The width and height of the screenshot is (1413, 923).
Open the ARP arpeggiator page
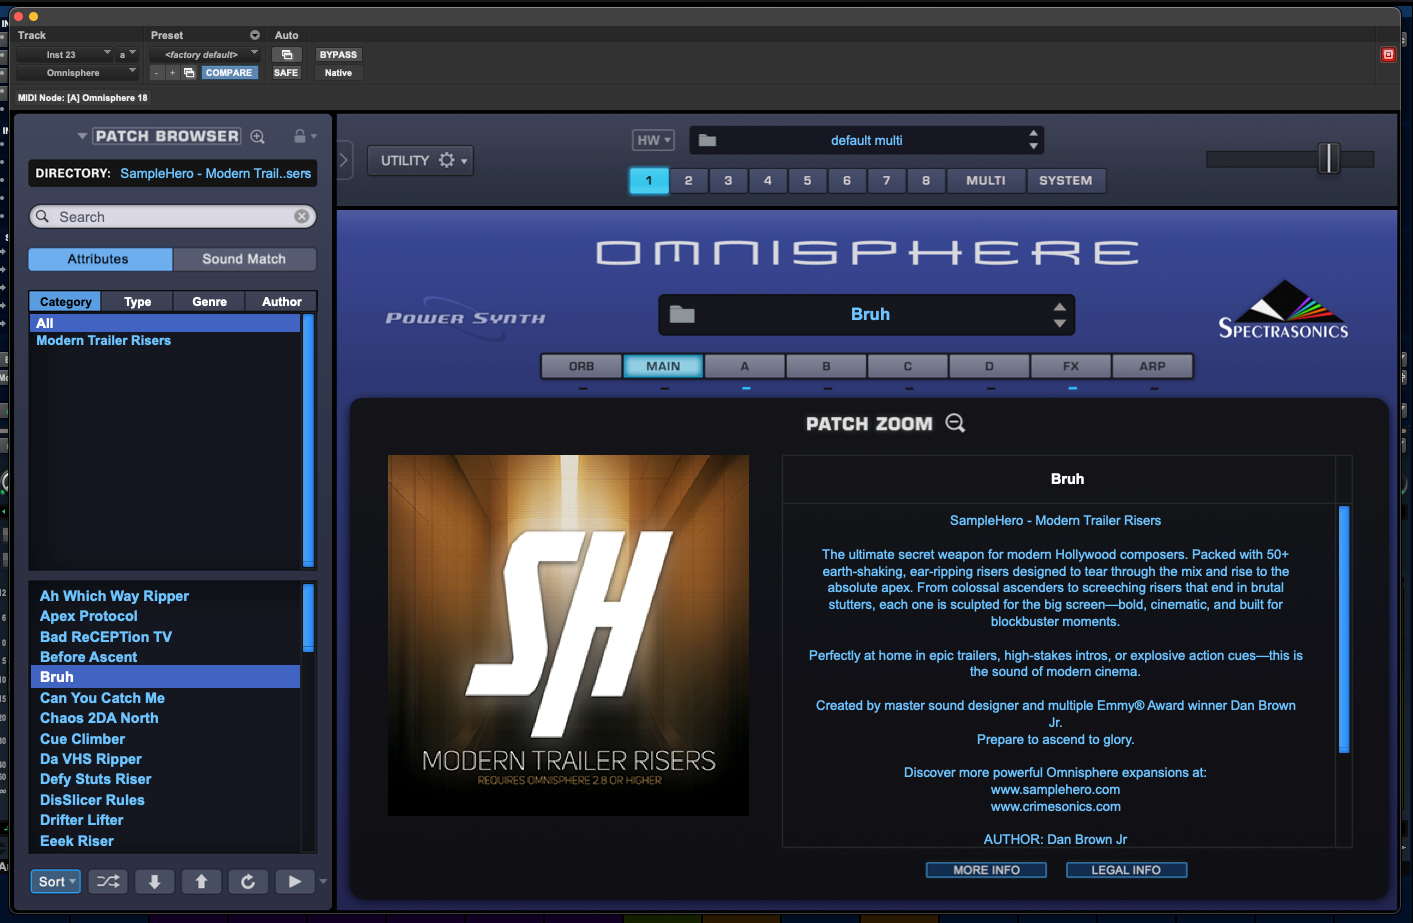tap(1152, 366)
